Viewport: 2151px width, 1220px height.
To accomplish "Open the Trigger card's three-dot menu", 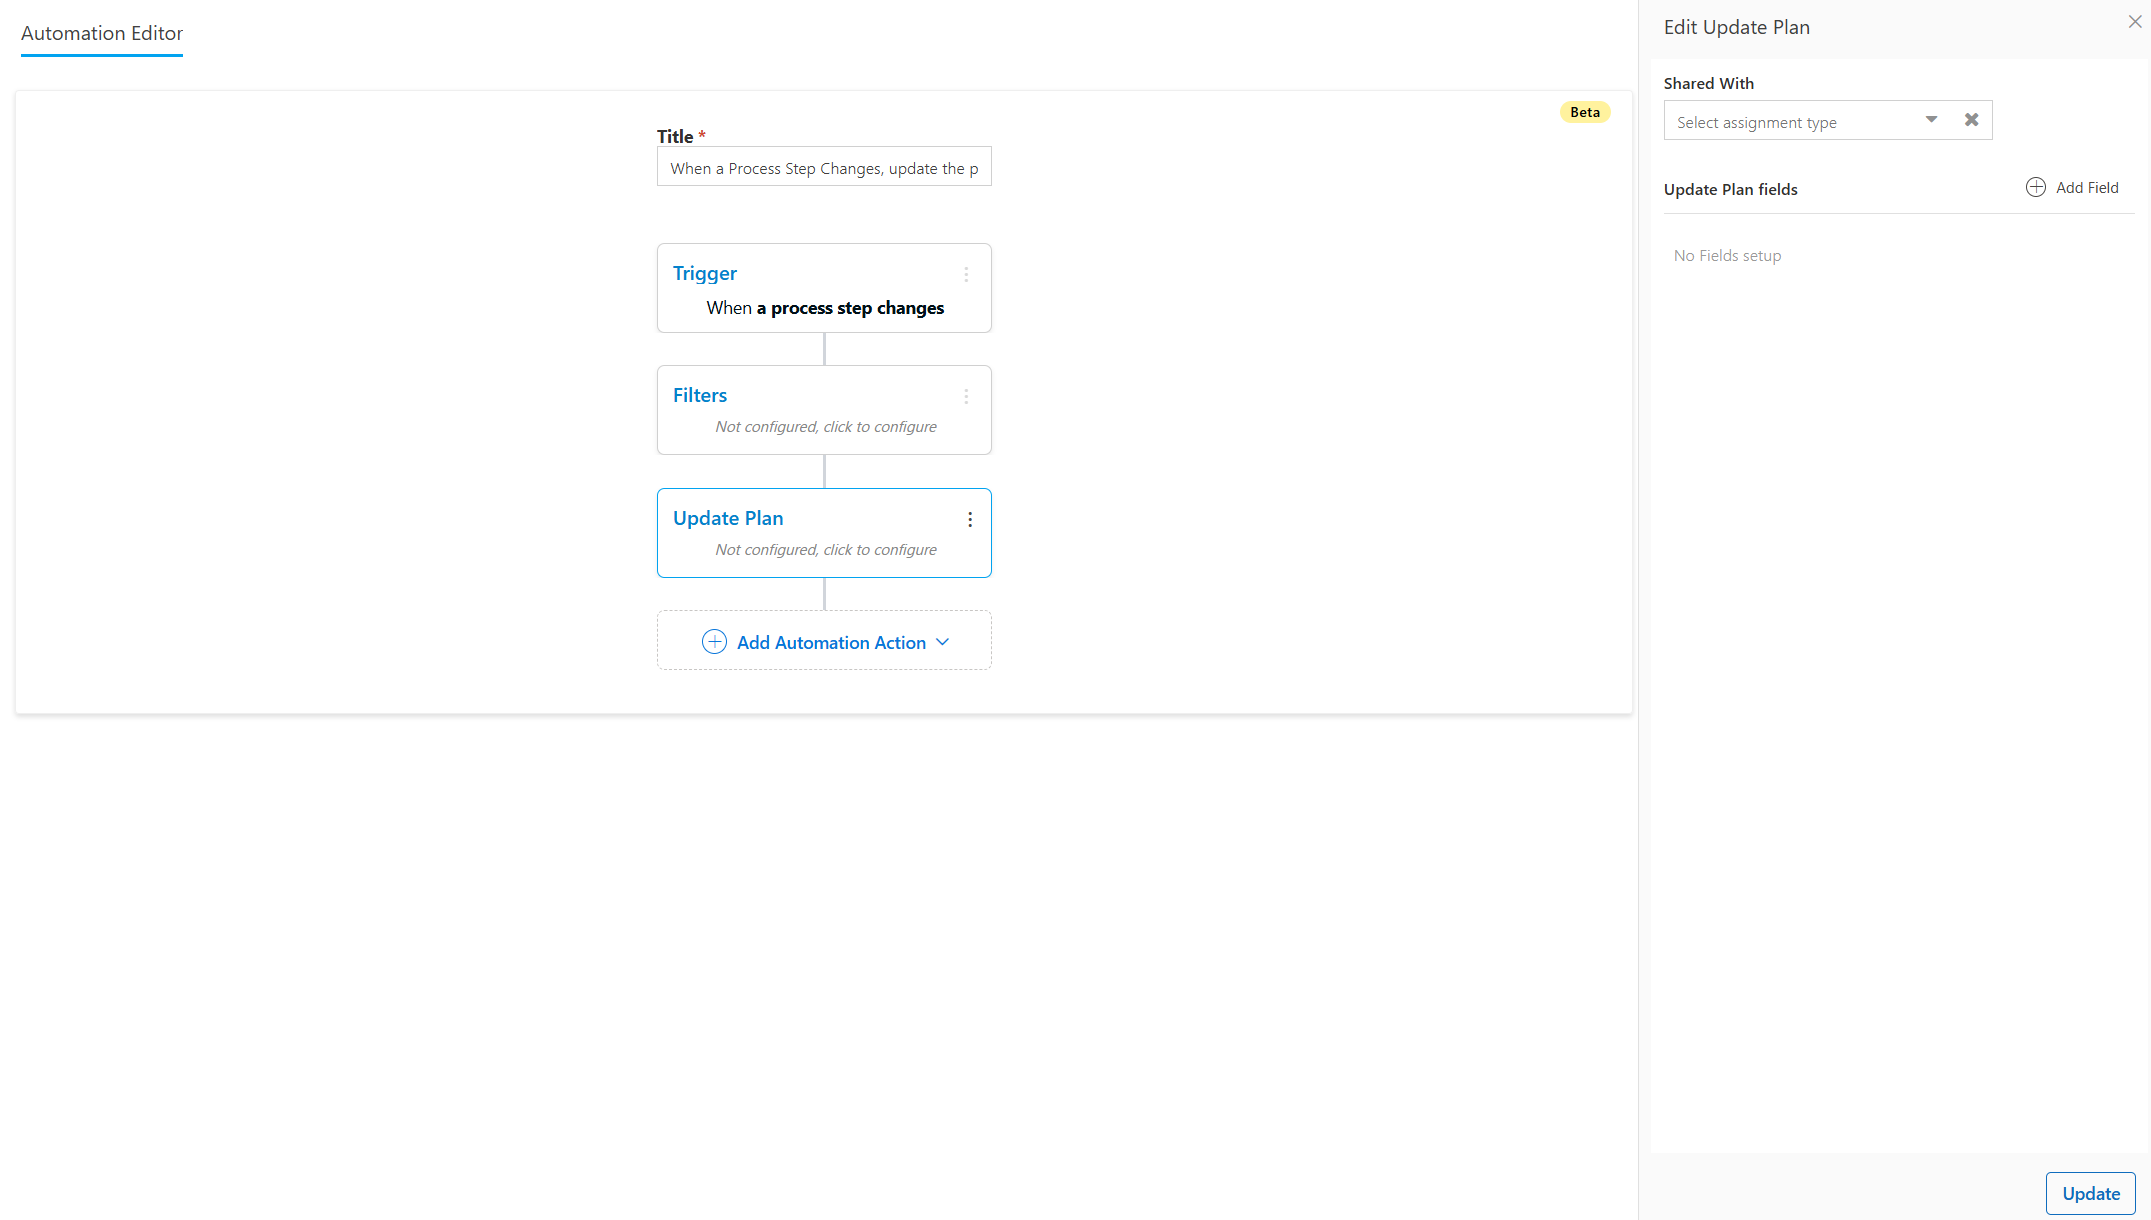I will [x=966, y=274].
